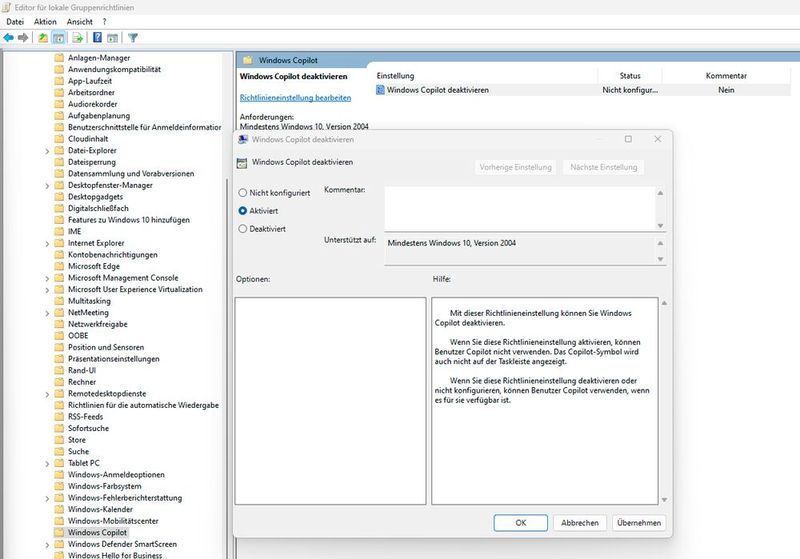
Task: Select 'Windows Hello for Business' folder
Action: point(115,555)
